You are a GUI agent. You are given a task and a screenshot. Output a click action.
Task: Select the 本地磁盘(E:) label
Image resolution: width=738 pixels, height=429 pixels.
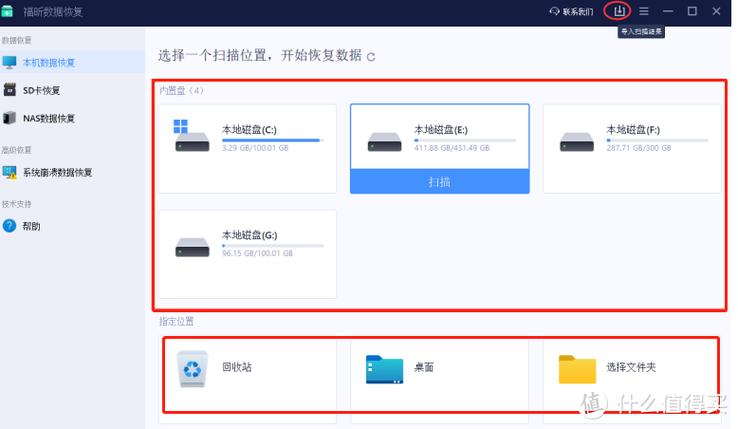tap(441, 130)
